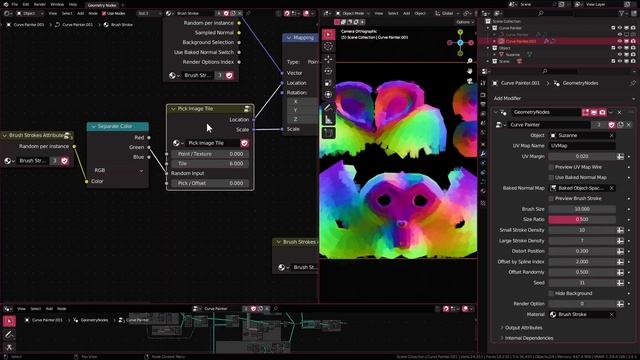The height and width of the screenshot is (360, 640).
Task: Toggle render camera icon for Suzanne
Action: coord(633,54)
